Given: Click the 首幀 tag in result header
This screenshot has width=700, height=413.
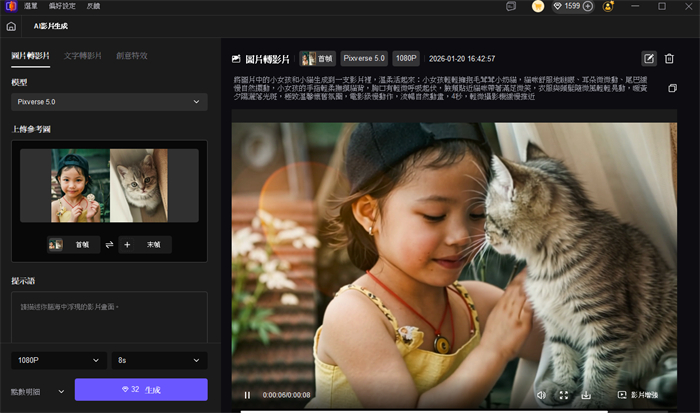Looking at the screenshot, I should pos(317,58).
